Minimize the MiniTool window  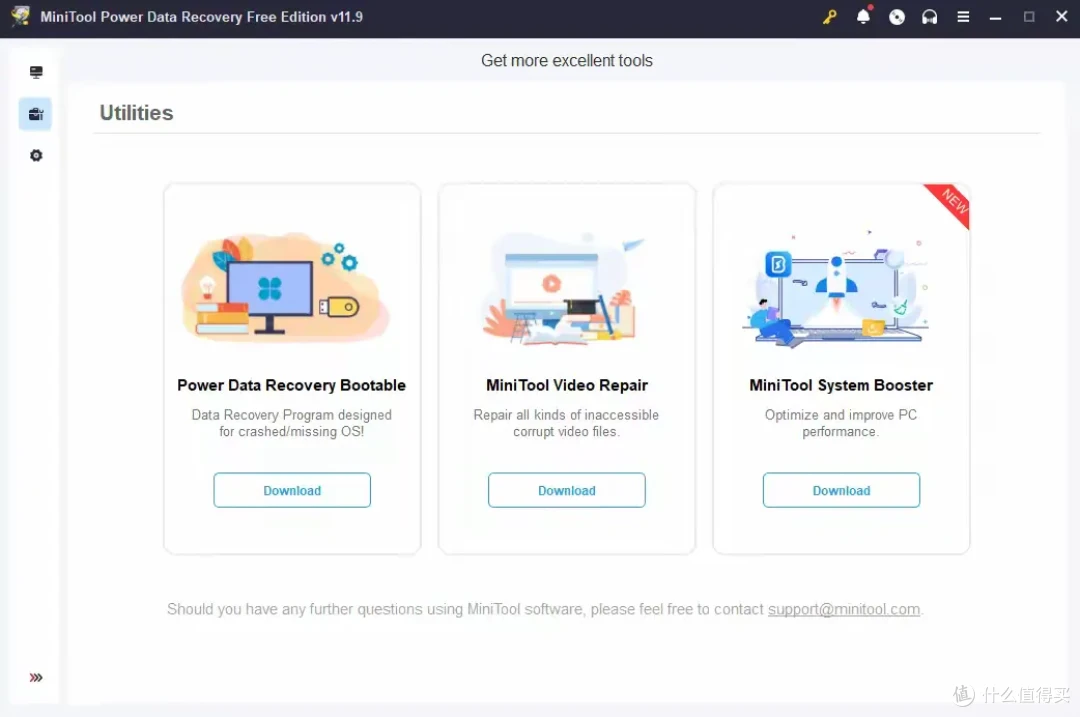[995, 17]
